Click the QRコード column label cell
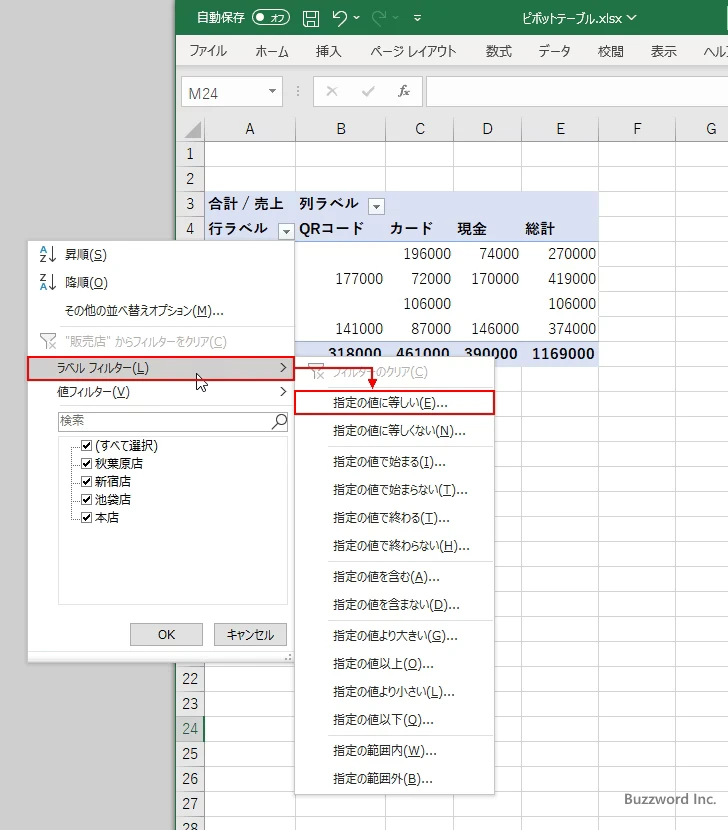This screenshot has width=728, height=830. 340,229
